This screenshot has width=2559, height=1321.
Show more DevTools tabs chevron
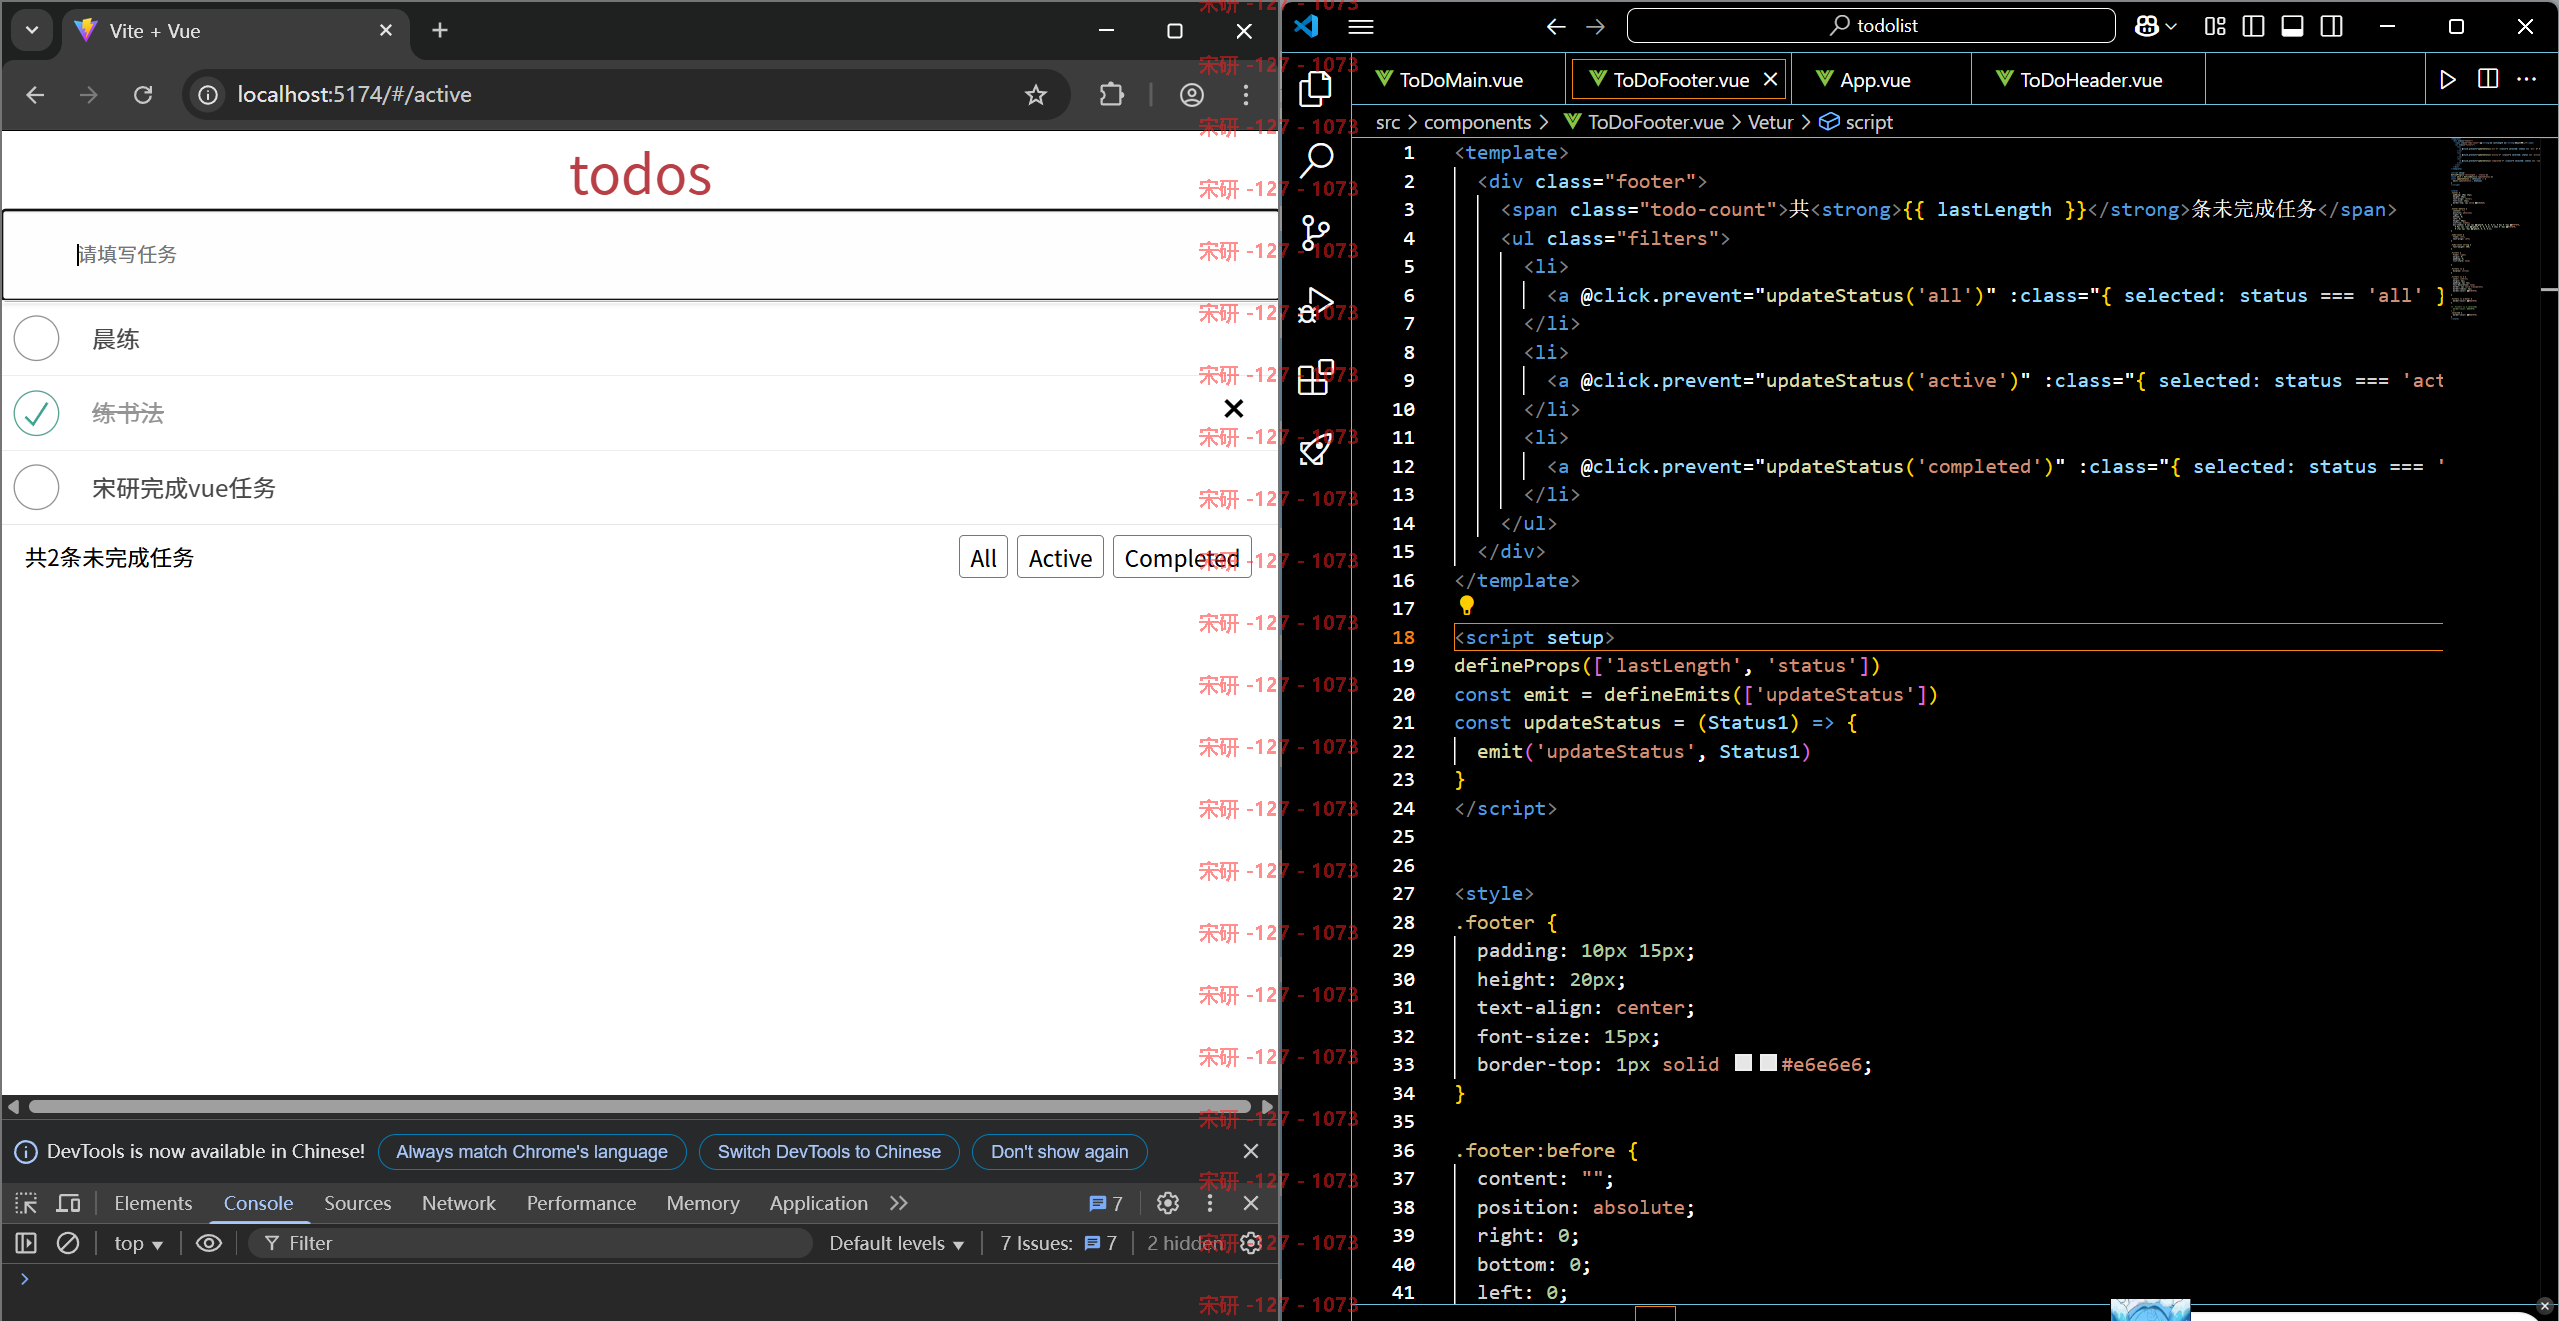tap(898, 1203)
